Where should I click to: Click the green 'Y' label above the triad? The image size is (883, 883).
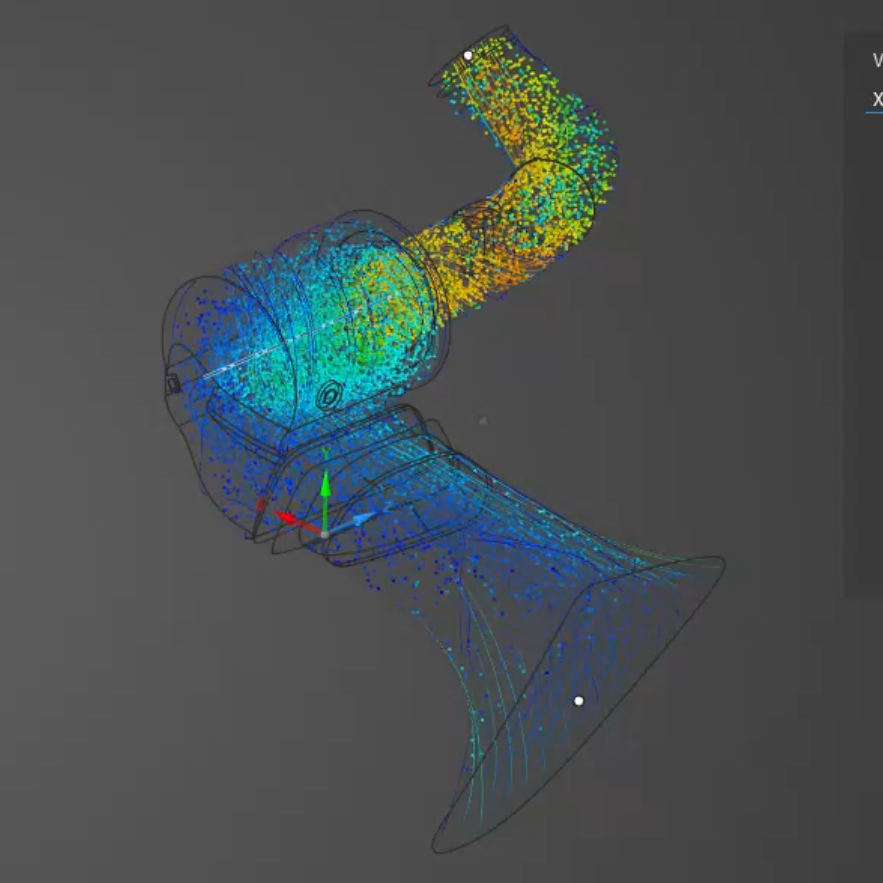point(325,455)
